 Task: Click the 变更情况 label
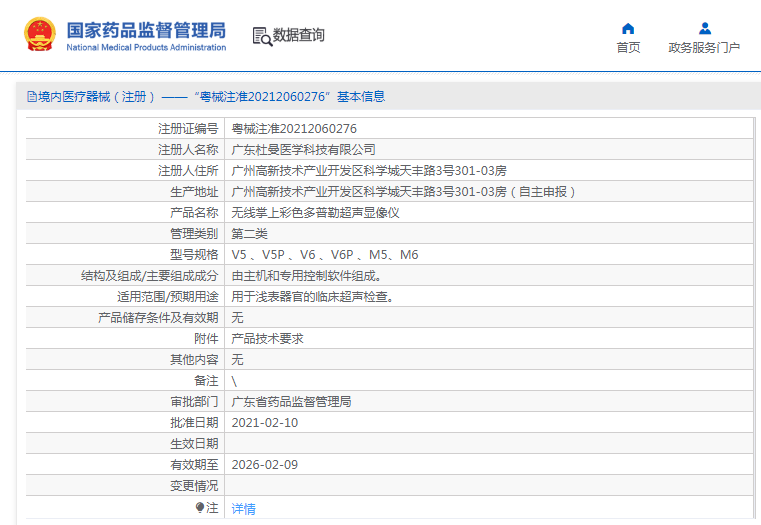[194, 486]
